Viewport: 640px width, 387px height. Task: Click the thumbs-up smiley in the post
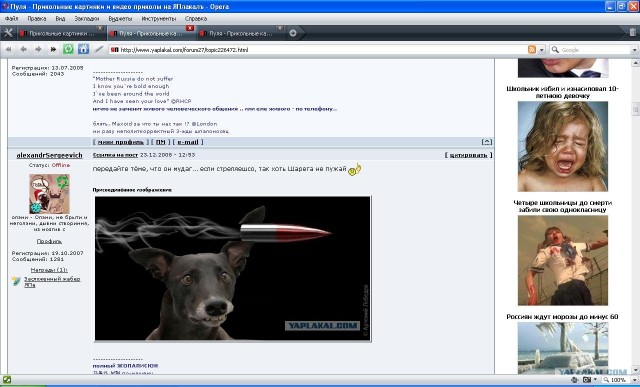355,169
